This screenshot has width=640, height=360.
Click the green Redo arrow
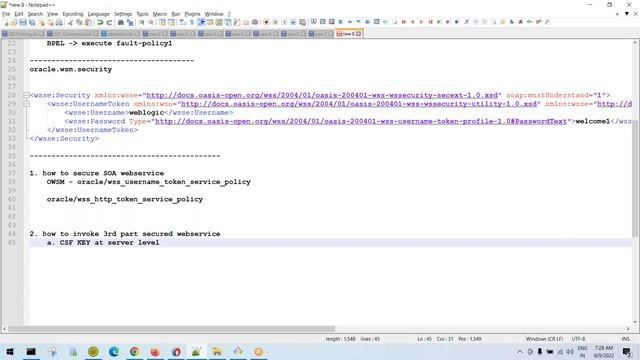pyautogui.click(x=109, y=22)
